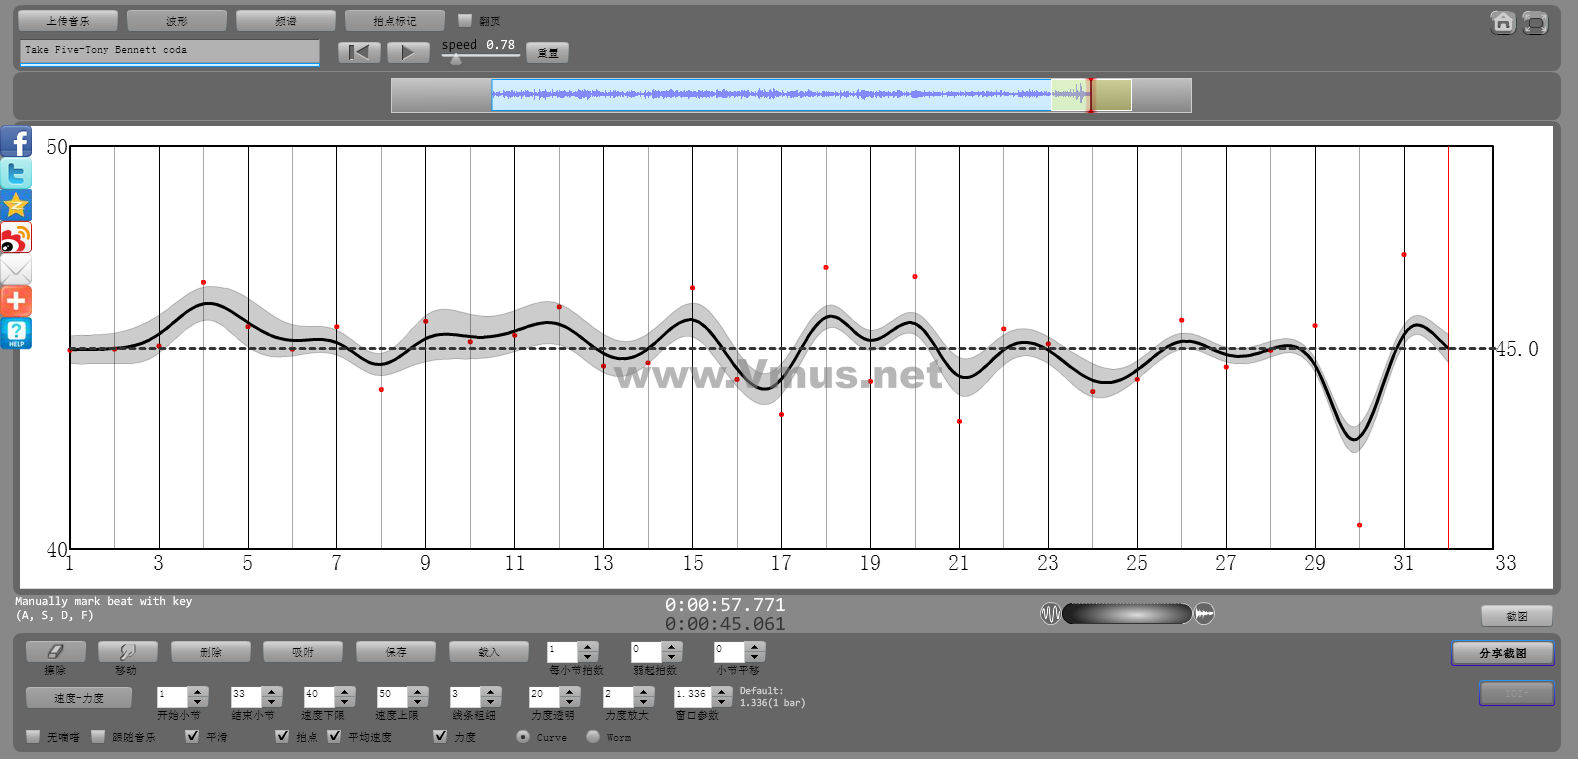Increase the 每小节拍数 value with up arrow
1578x759 pixels.
tap(588, 647)
